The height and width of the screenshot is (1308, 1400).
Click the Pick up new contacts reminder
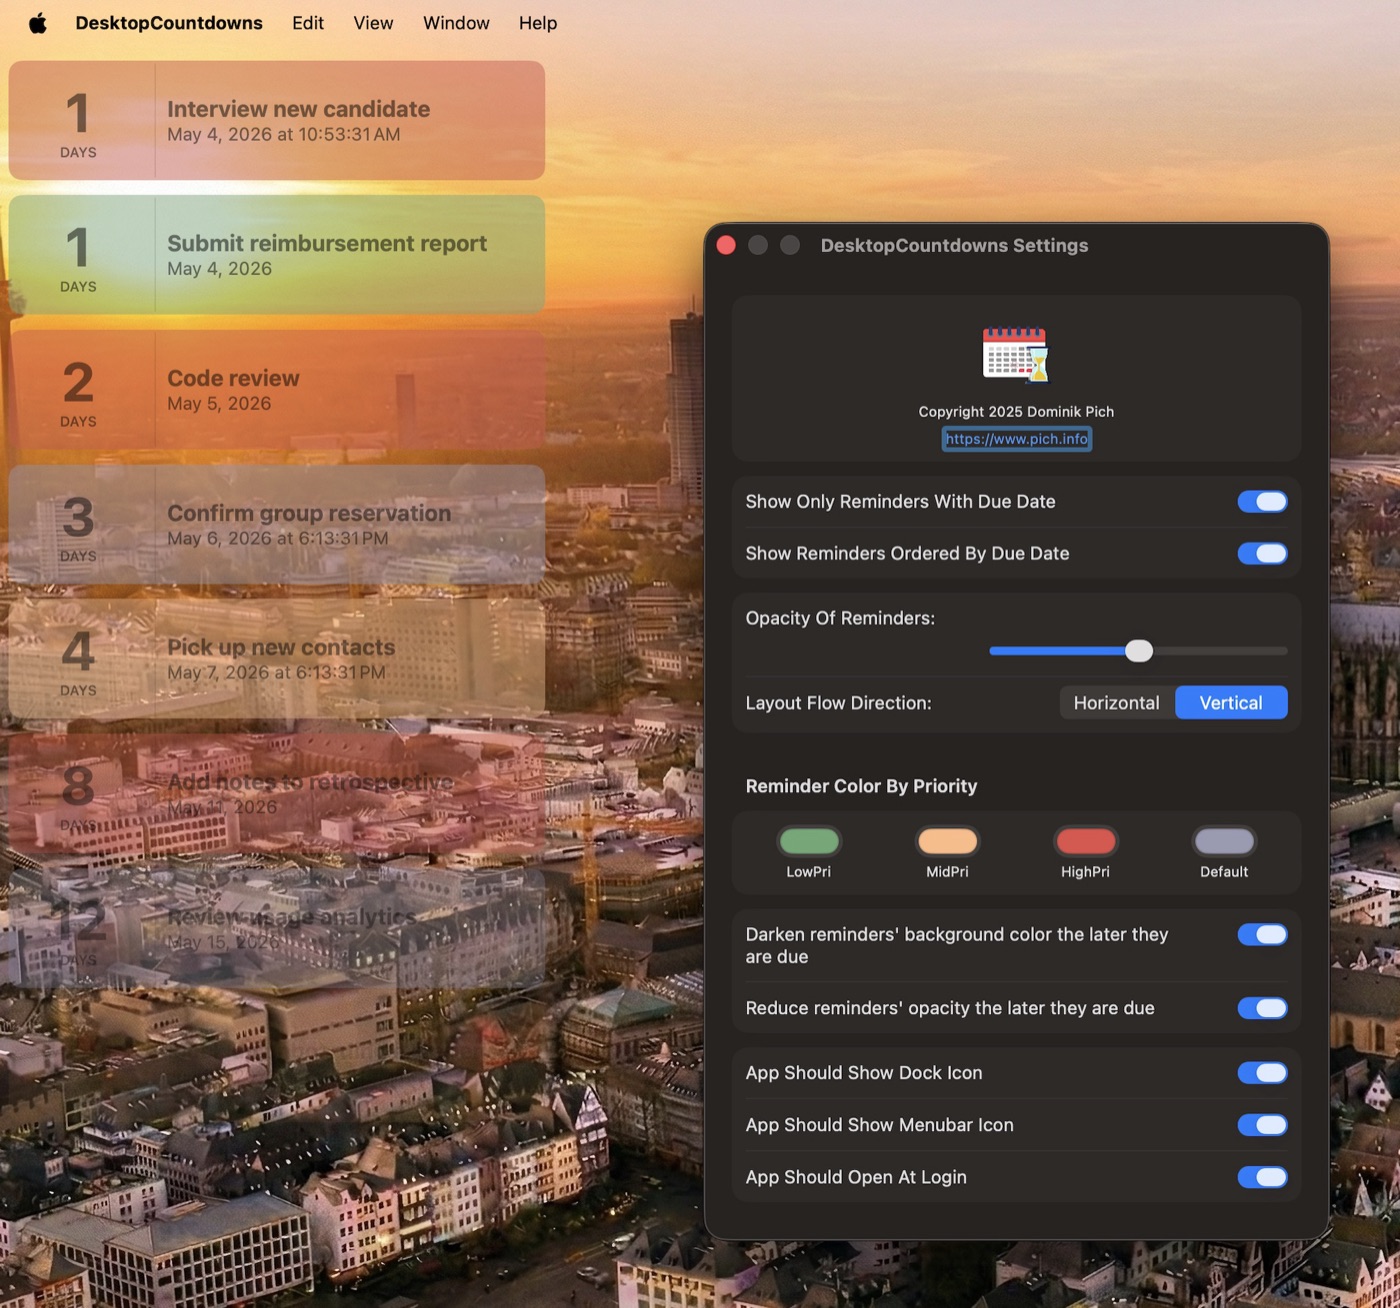(x=277, y=659)
